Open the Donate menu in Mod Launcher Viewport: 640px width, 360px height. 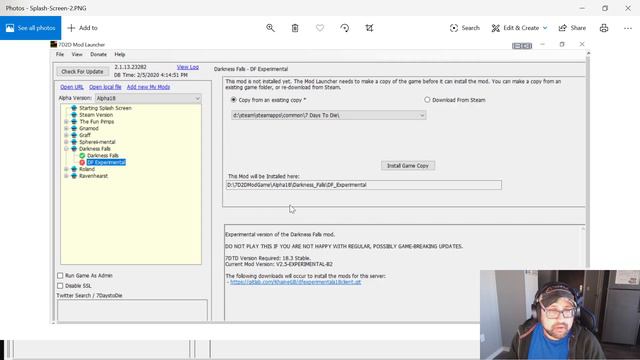[98, 54]
